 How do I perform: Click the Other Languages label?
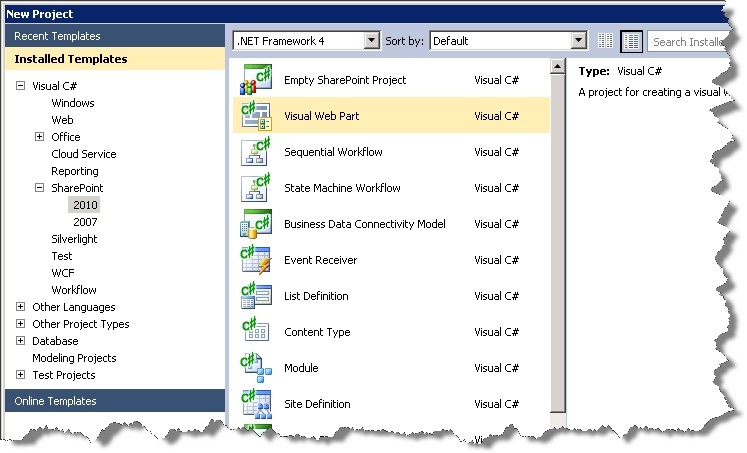pyautogui.click(x=74, y=307)
